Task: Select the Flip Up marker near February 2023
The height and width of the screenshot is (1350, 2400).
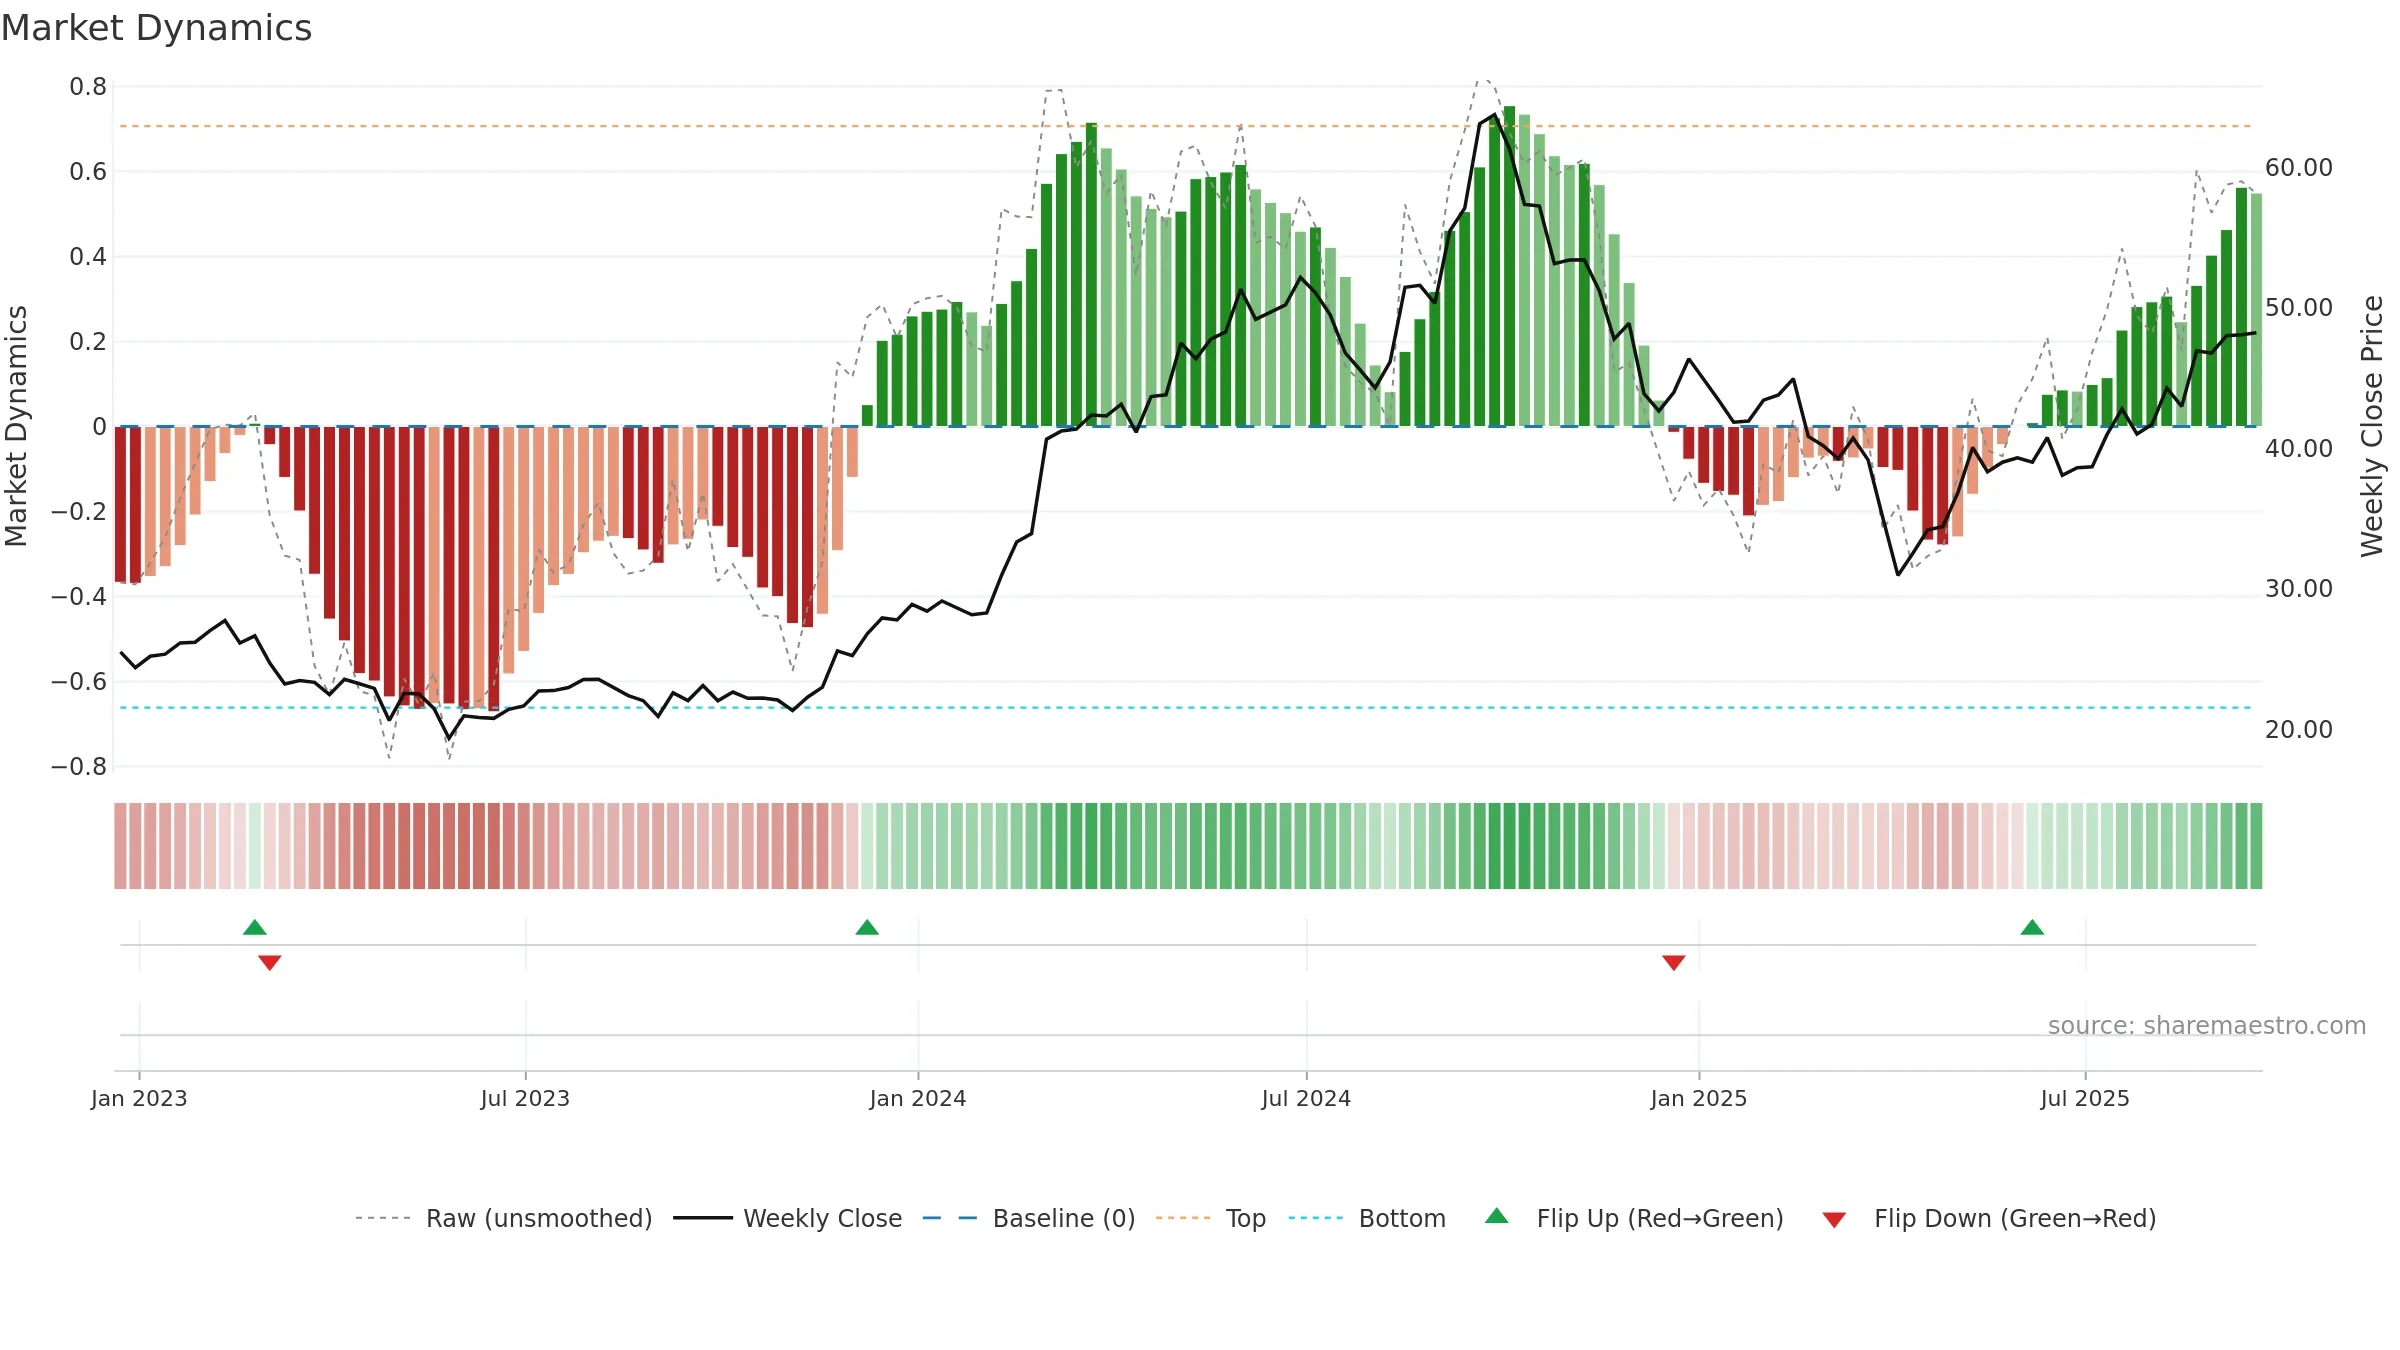Action: 255,927
